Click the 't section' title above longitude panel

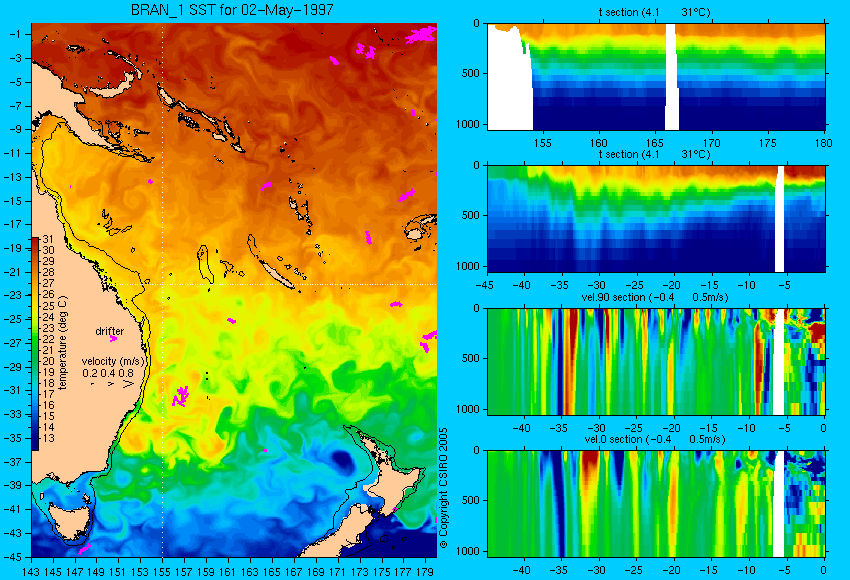pos(654,12)
